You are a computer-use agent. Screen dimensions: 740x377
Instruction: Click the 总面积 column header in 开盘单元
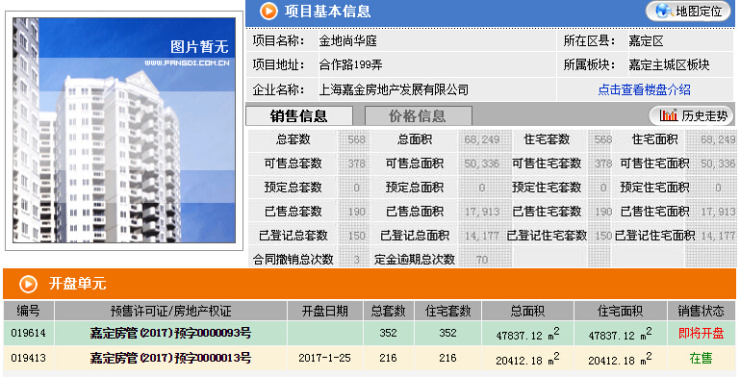point(528,311)
